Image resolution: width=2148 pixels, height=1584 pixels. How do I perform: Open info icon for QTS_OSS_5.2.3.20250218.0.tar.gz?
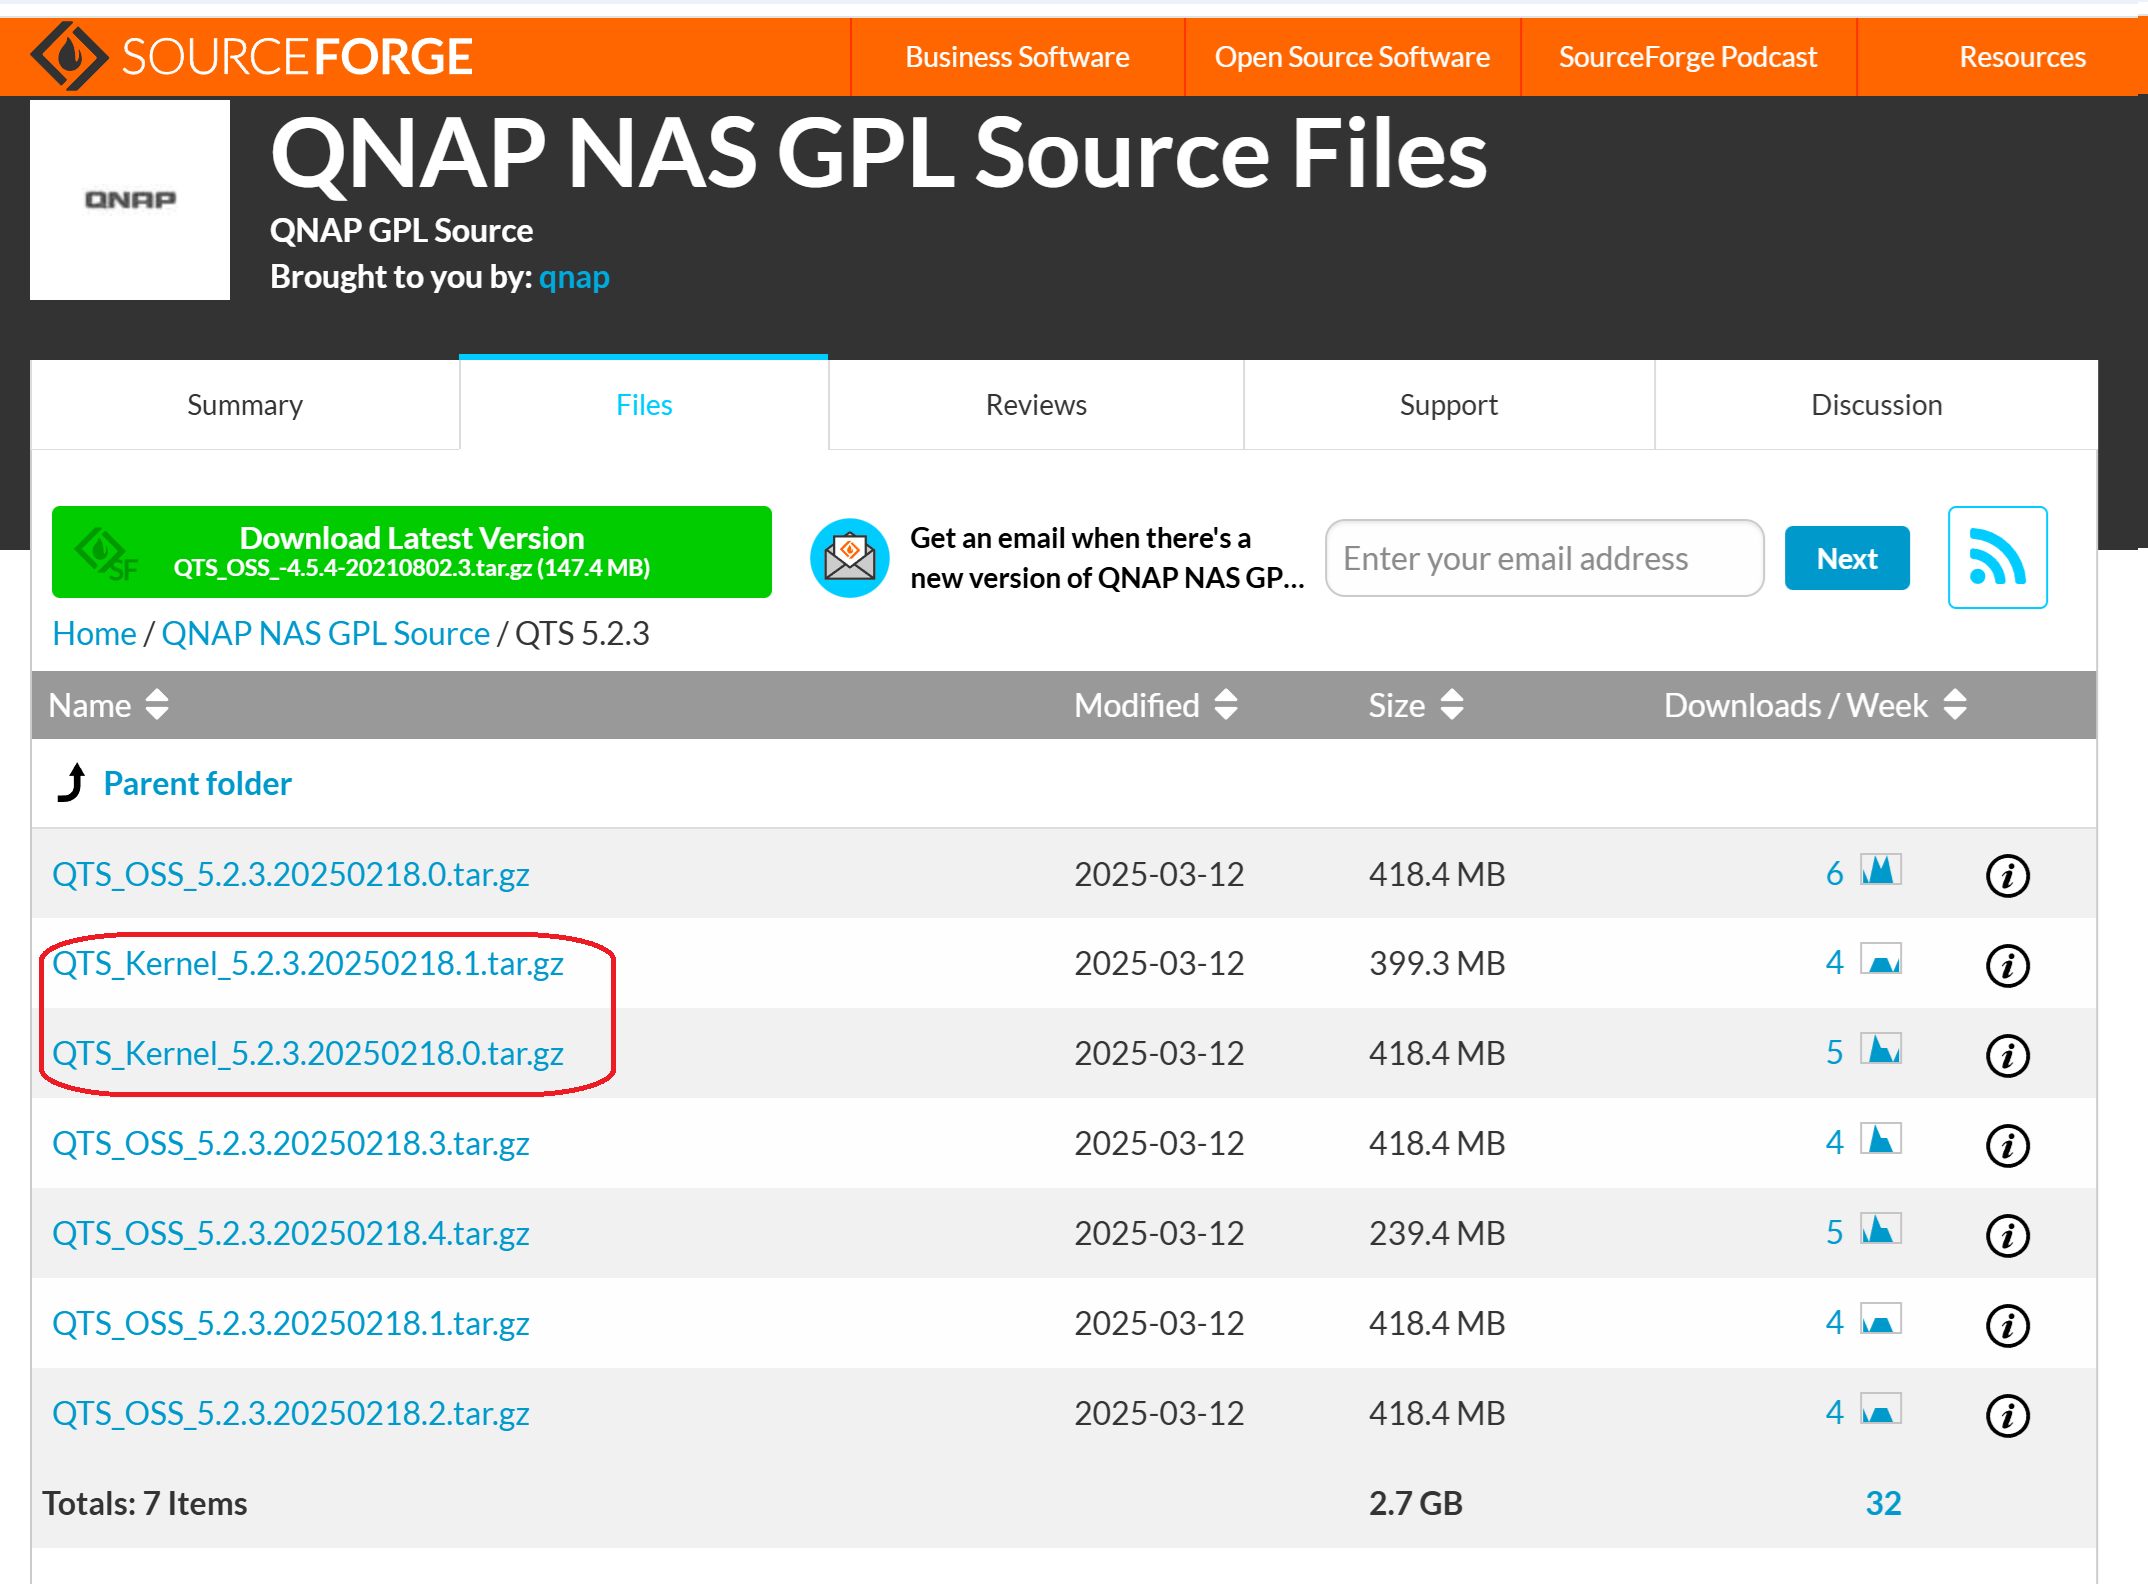(x=2006, y=875)
